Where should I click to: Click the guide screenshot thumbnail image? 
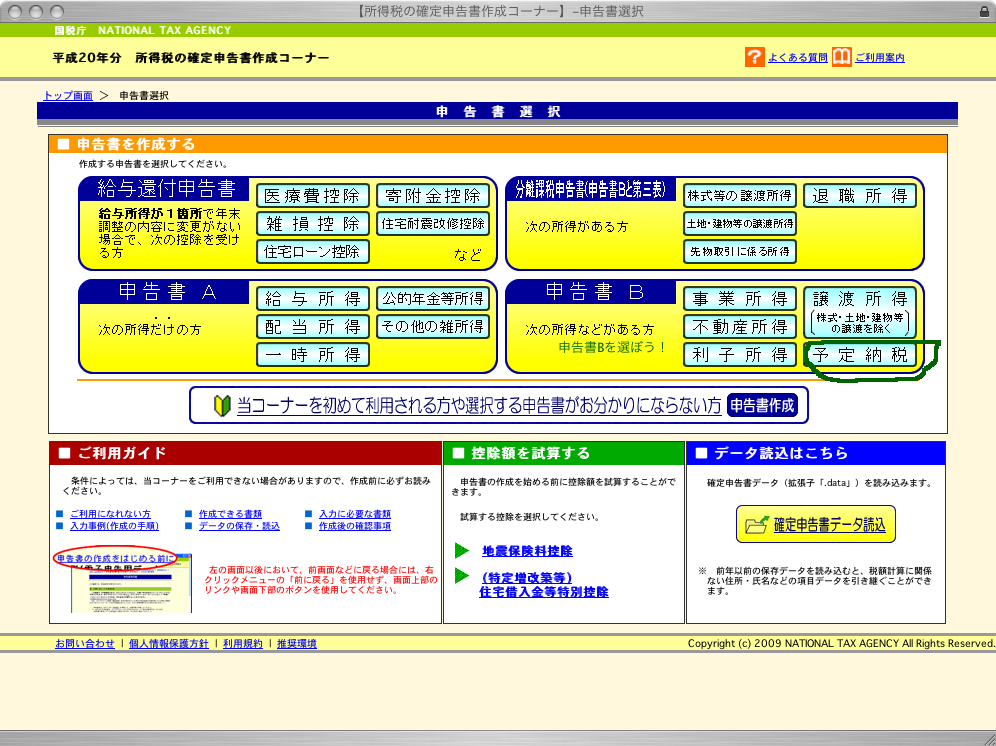(130, 585)
